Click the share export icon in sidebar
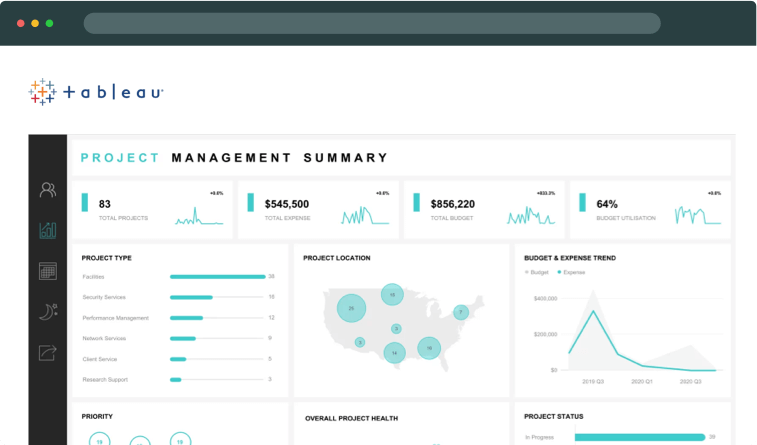 [x=48, y=352]
